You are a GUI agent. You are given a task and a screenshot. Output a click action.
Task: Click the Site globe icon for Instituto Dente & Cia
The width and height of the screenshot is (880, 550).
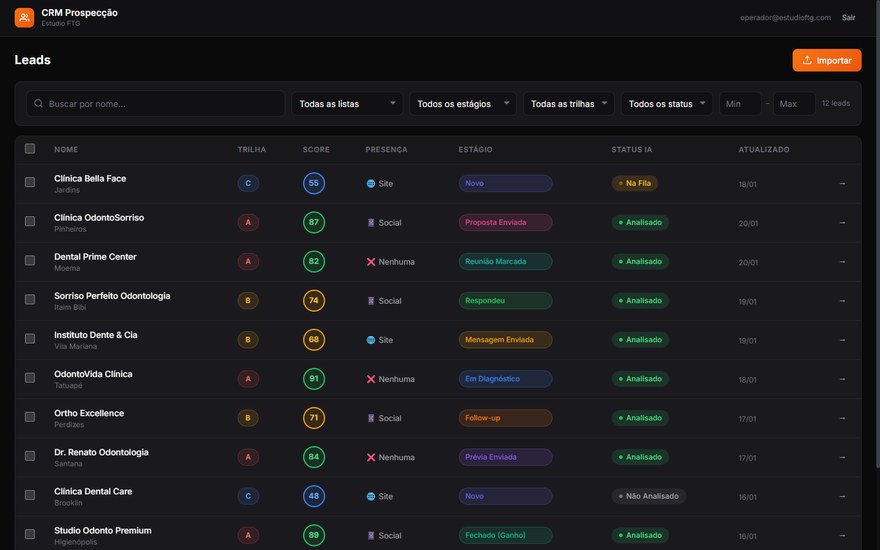coord(370,340)
